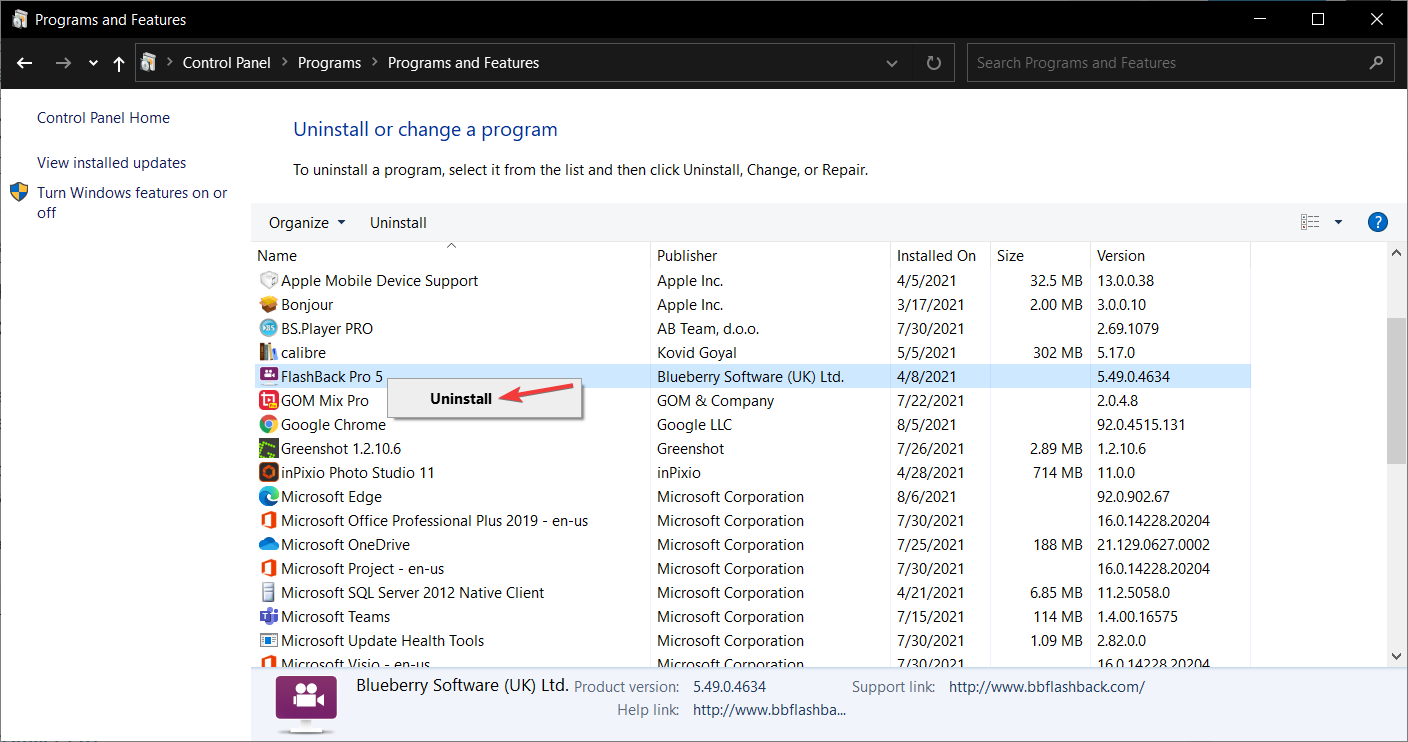Click the Greenshot 1.2.10.6 icon
Image resolution: width=1408 pixels, height=742 pixels.
(x=268, y=449)
